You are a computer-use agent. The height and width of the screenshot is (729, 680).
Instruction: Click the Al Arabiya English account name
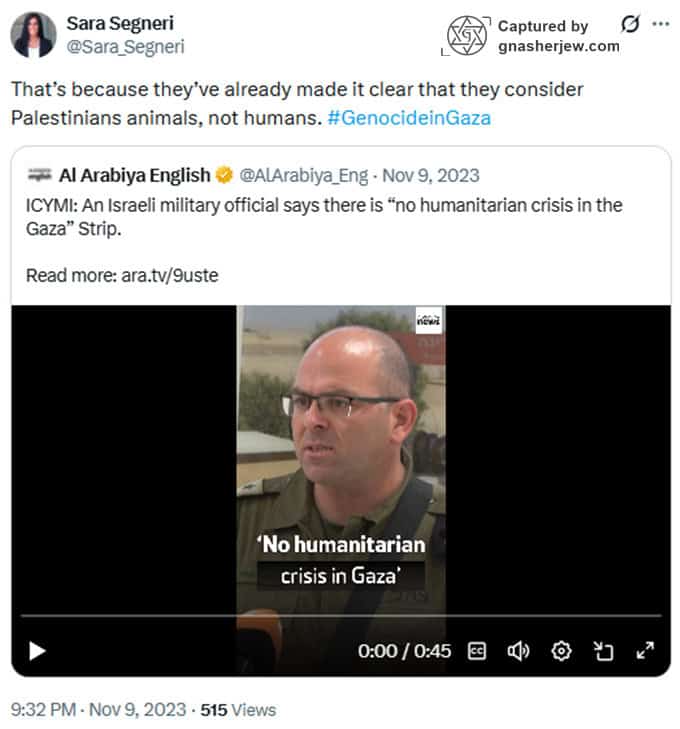[134, 175]
